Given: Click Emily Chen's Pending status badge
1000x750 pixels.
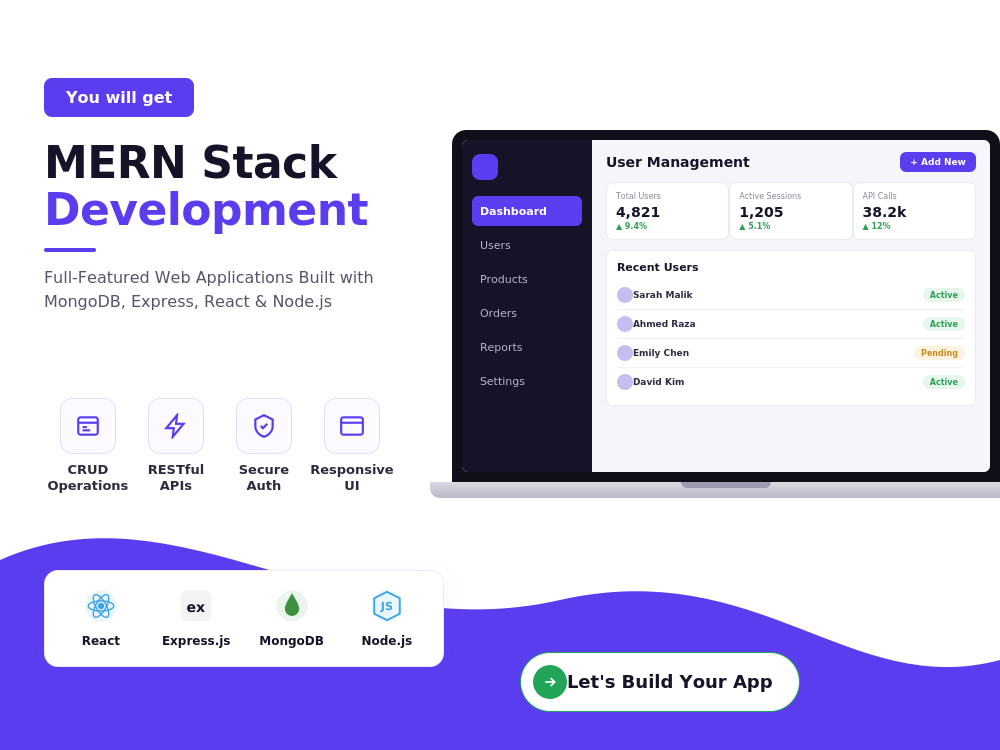Looking at the screenshot, I should coord(939,353).
